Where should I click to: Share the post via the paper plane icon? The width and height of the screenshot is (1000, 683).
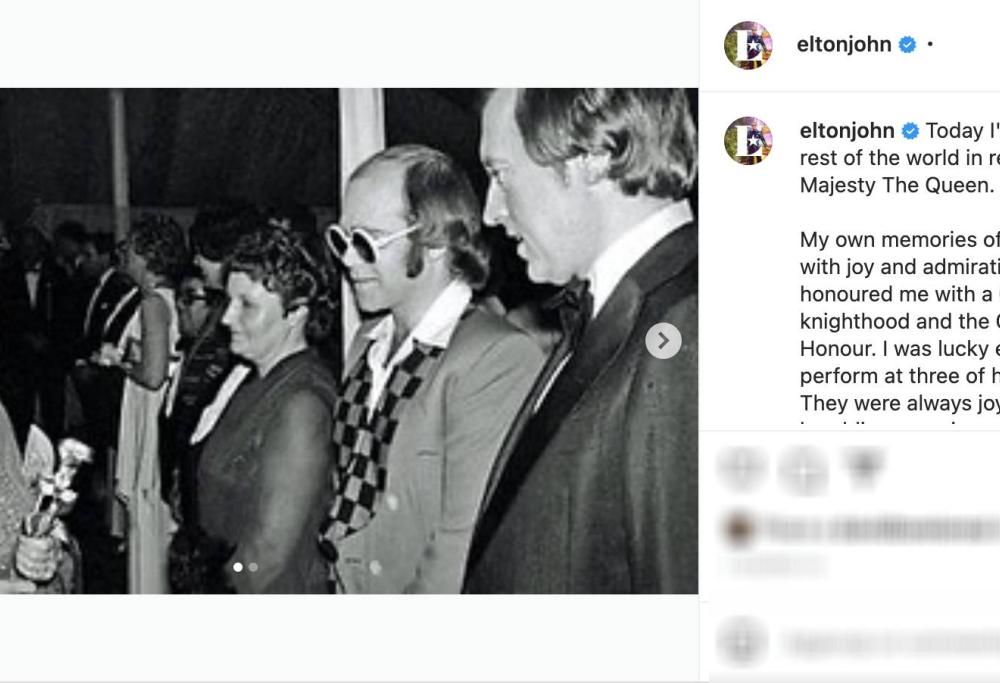click(862, 468)
